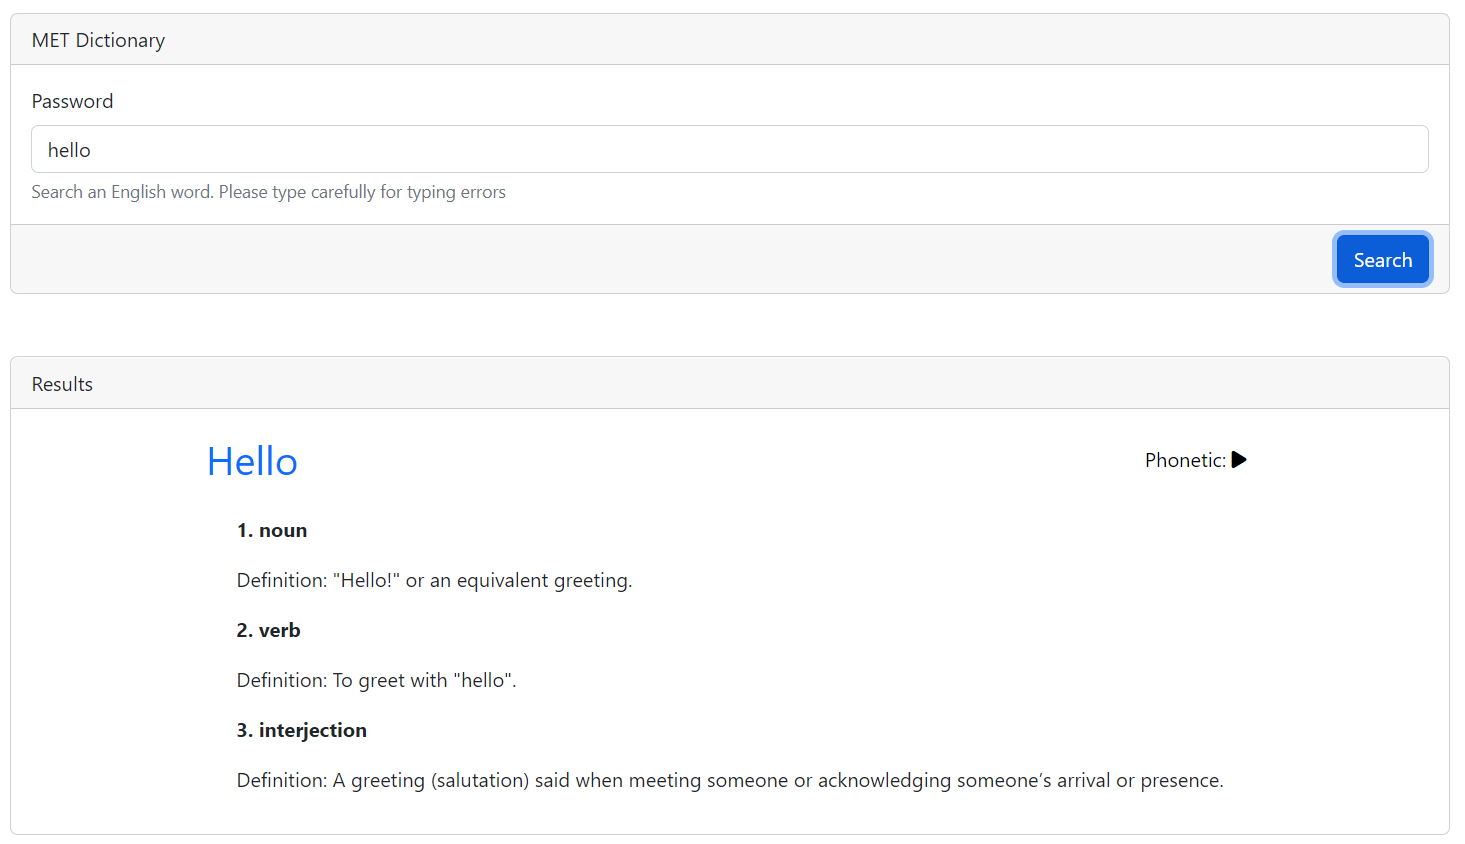This screenshot has height=844, width=1465.
Task: Click the blue Search button to look up word
Action: click(x=1382, y=259)
